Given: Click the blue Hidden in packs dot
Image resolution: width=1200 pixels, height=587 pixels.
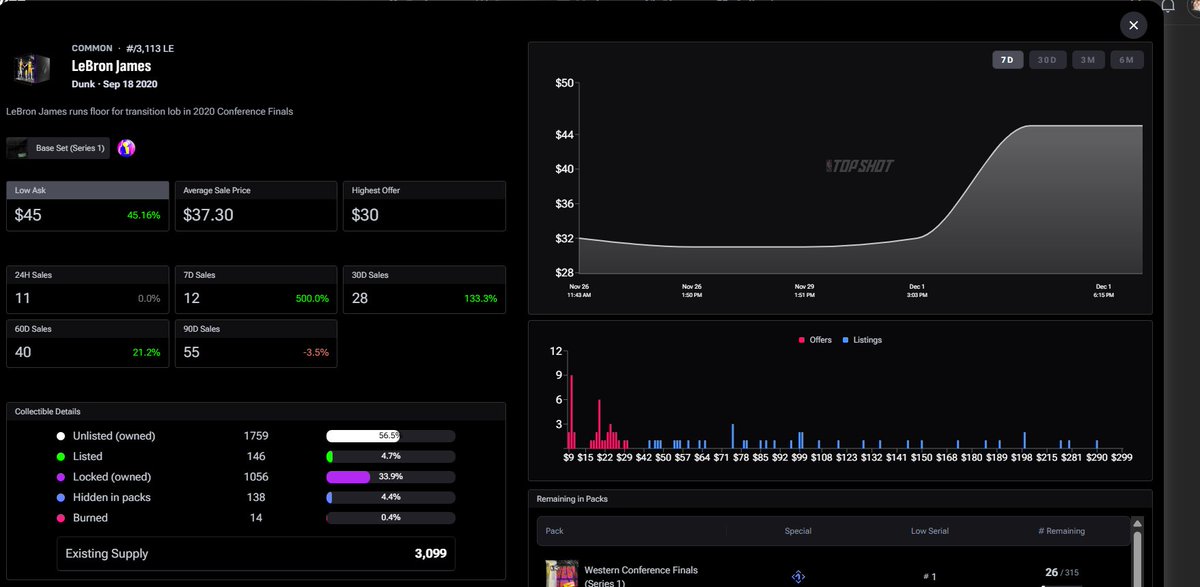Looking at the screenshot, I should click(x=61, y=497).
